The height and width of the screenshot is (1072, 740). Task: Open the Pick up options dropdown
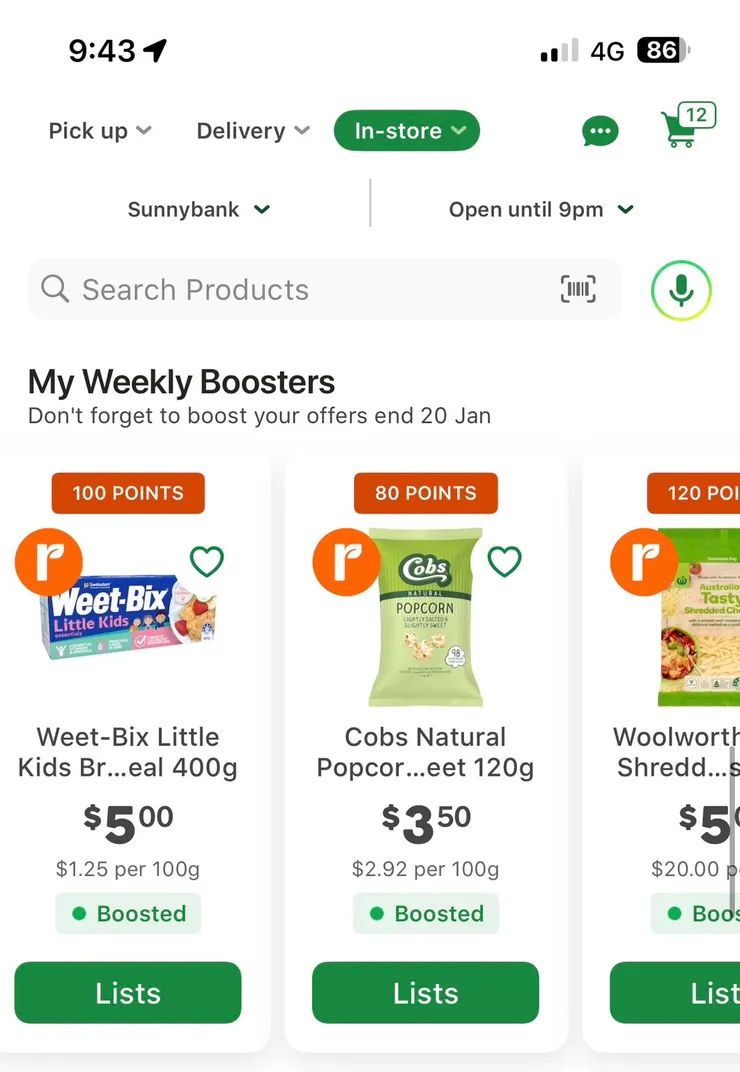point(100,131)
